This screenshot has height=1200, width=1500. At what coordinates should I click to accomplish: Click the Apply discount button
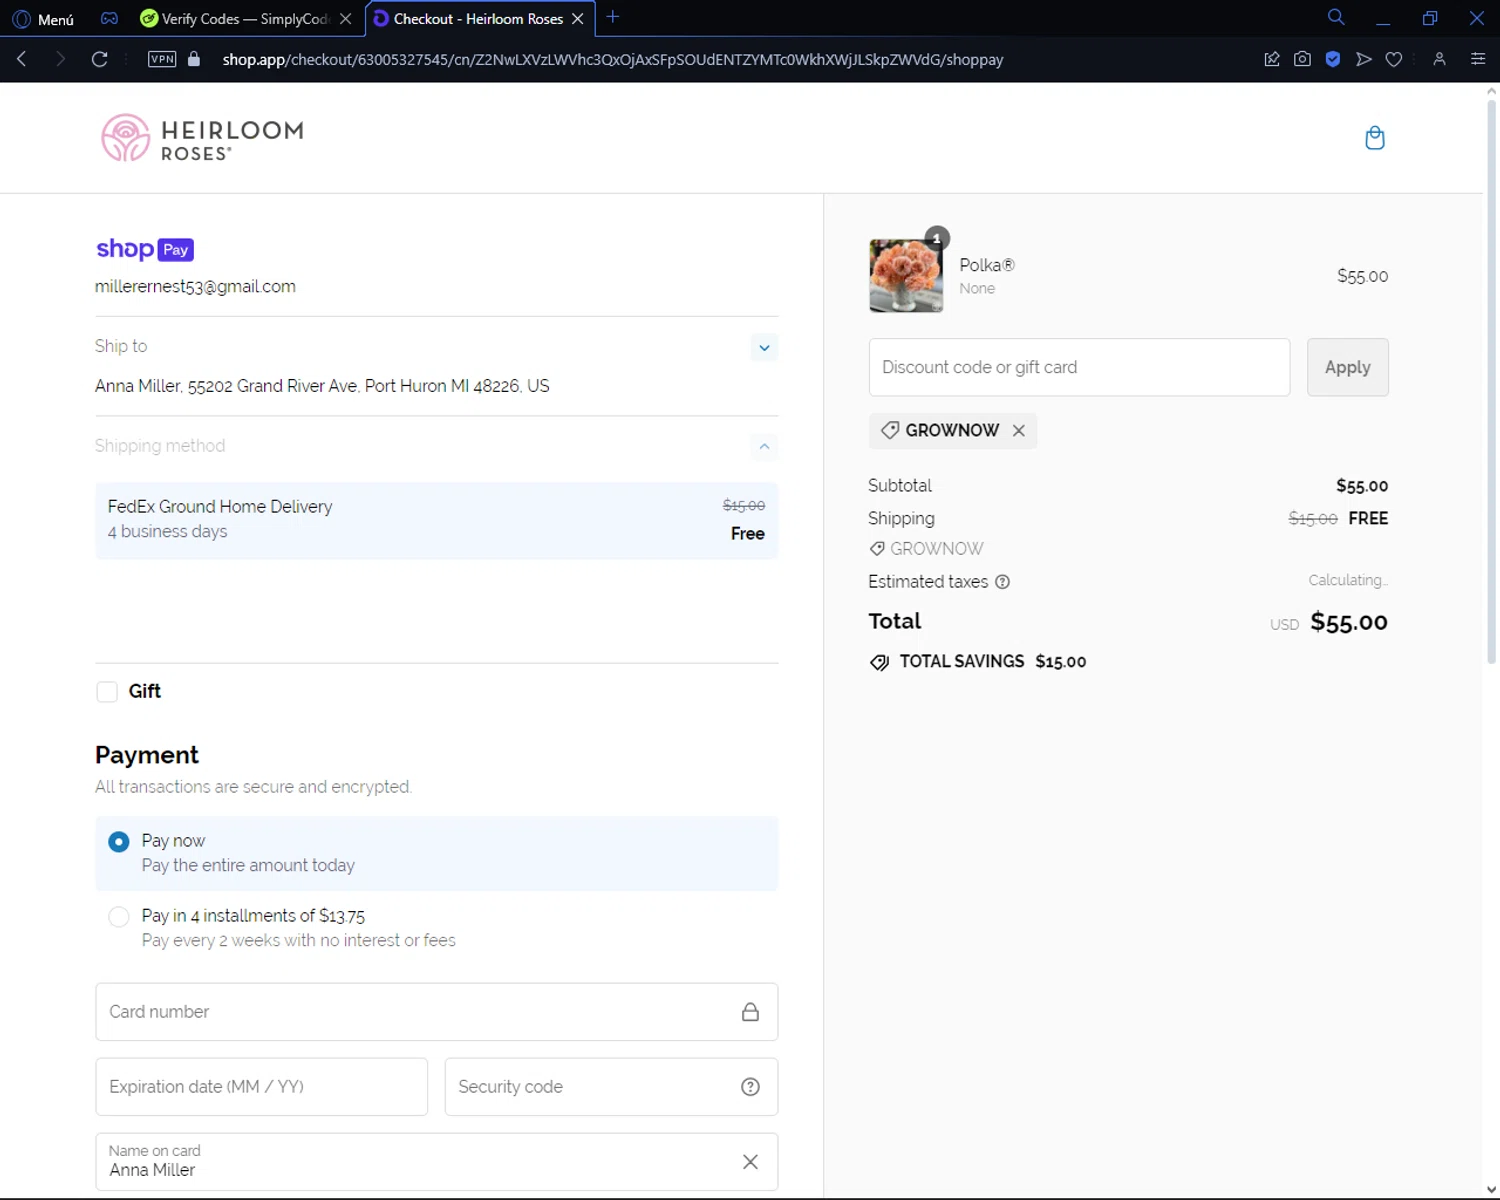(1347, 367)
